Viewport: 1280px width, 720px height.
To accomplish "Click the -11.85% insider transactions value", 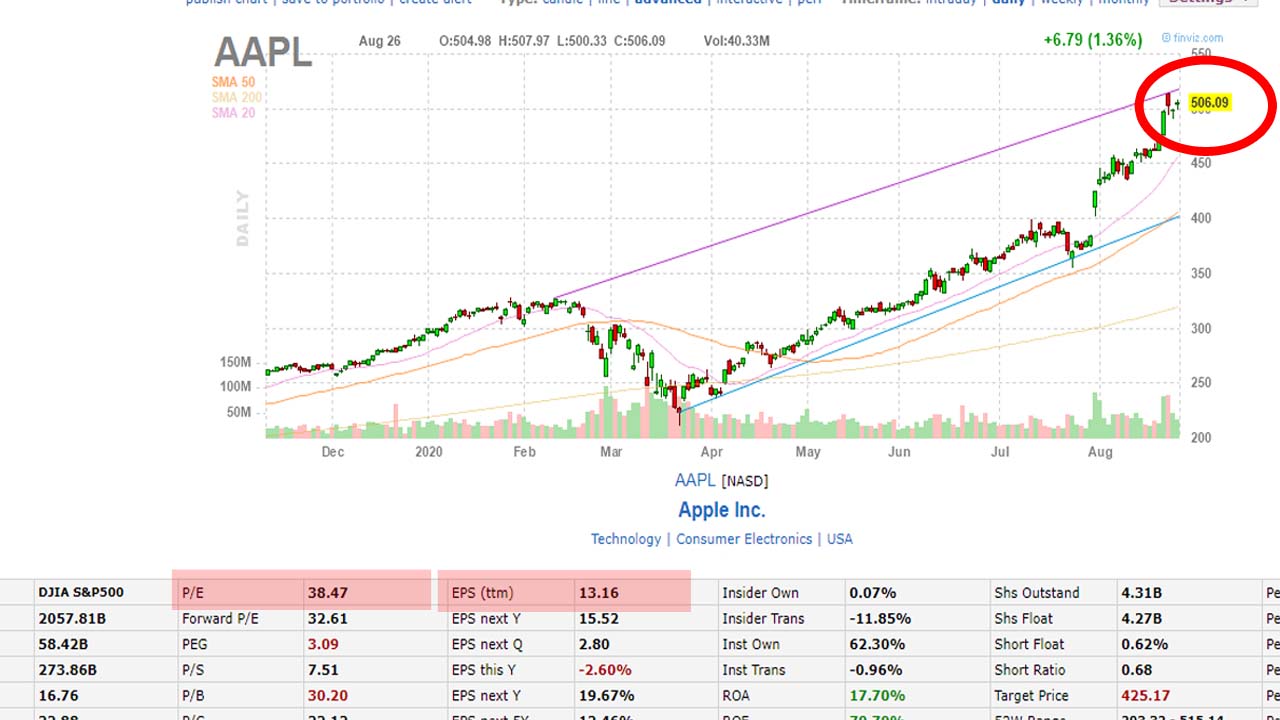I will (x=880, y=619).
